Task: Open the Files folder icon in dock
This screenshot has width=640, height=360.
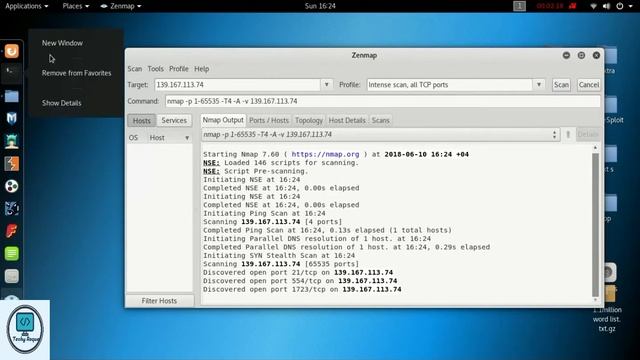Action: click(11, 96)
